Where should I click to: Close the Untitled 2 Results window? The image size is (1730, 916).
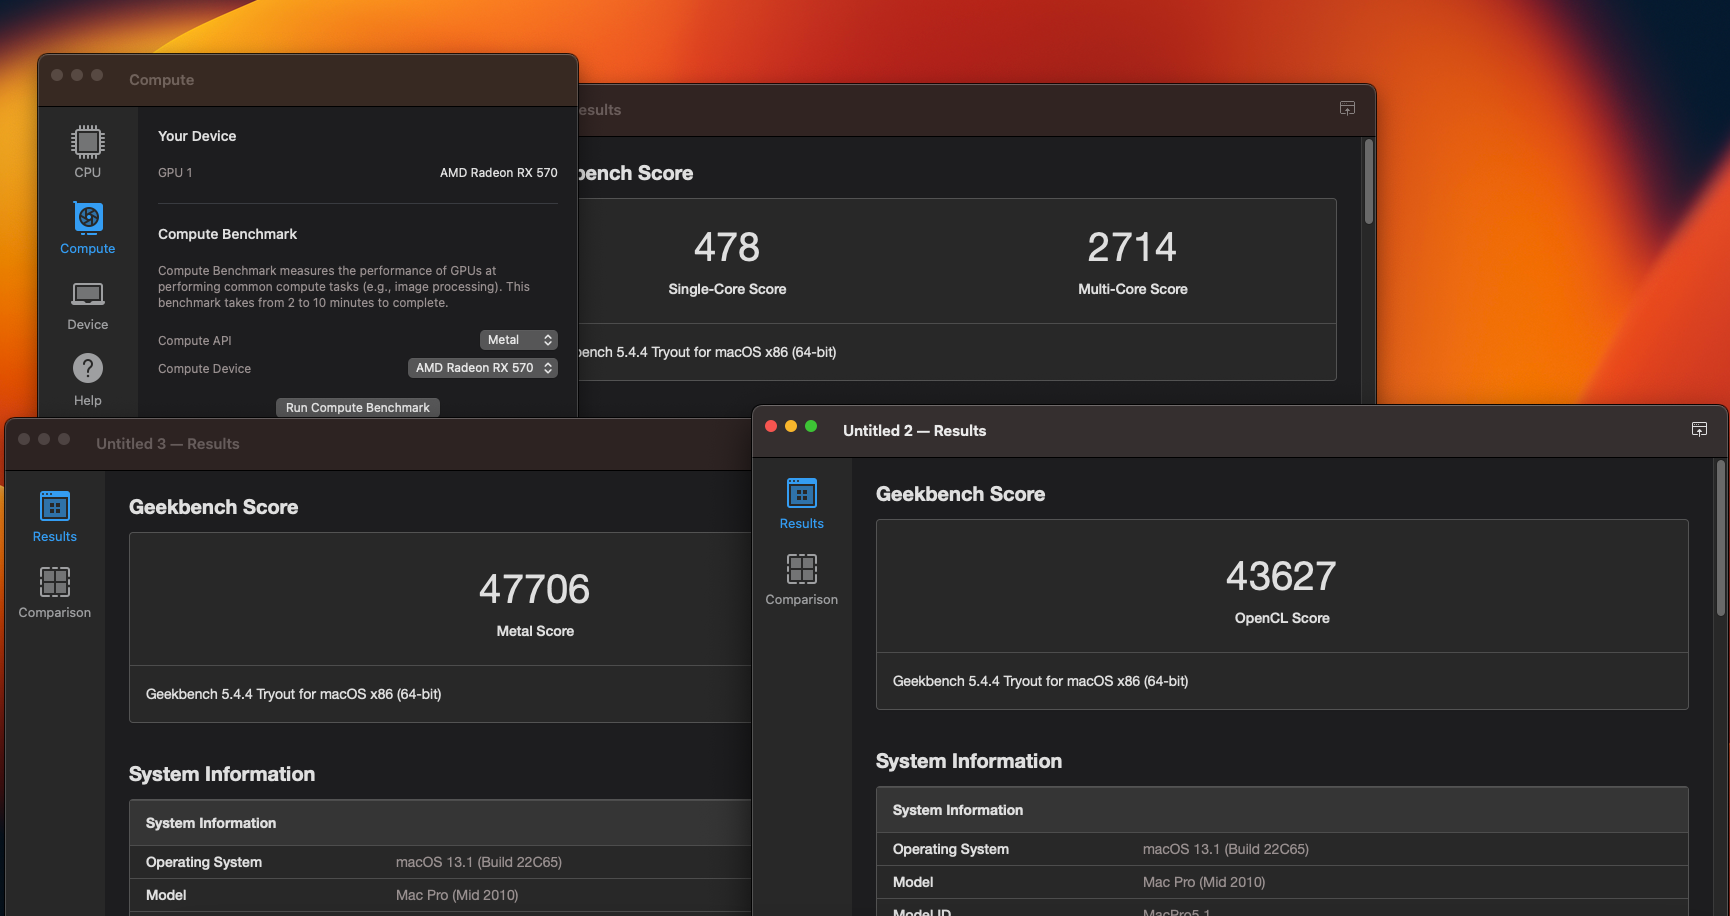pos(771,426)
